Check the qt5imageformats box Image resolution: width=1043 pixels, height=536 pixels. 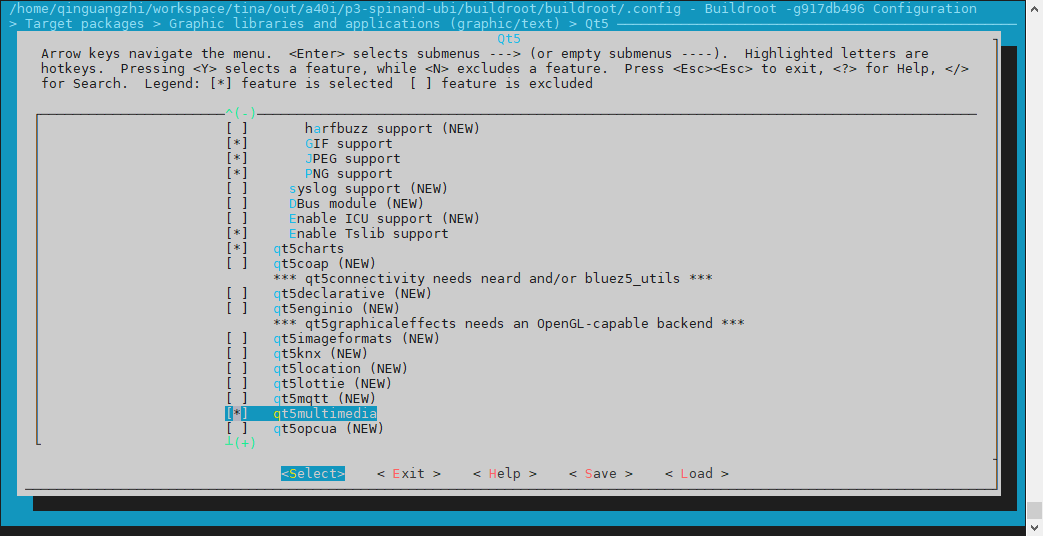[x=237, y=338]
